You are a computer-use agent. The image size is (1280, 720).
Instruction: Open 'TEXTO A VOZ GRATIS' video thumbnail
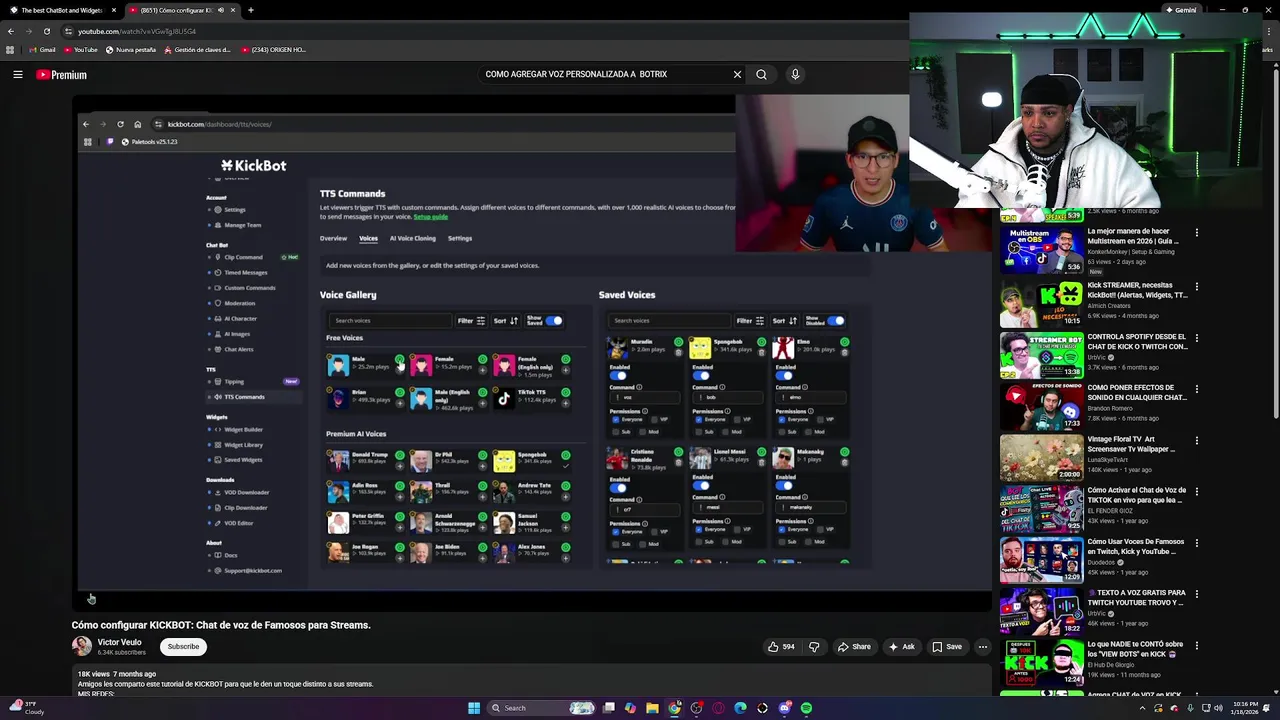pos(1041,611)
